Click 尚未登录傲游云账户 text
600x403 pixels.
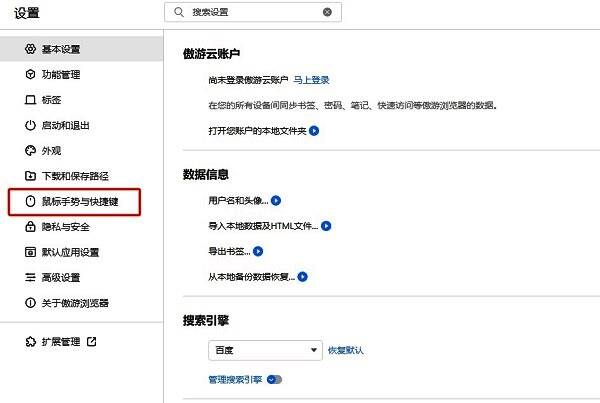tap(248, 80)
